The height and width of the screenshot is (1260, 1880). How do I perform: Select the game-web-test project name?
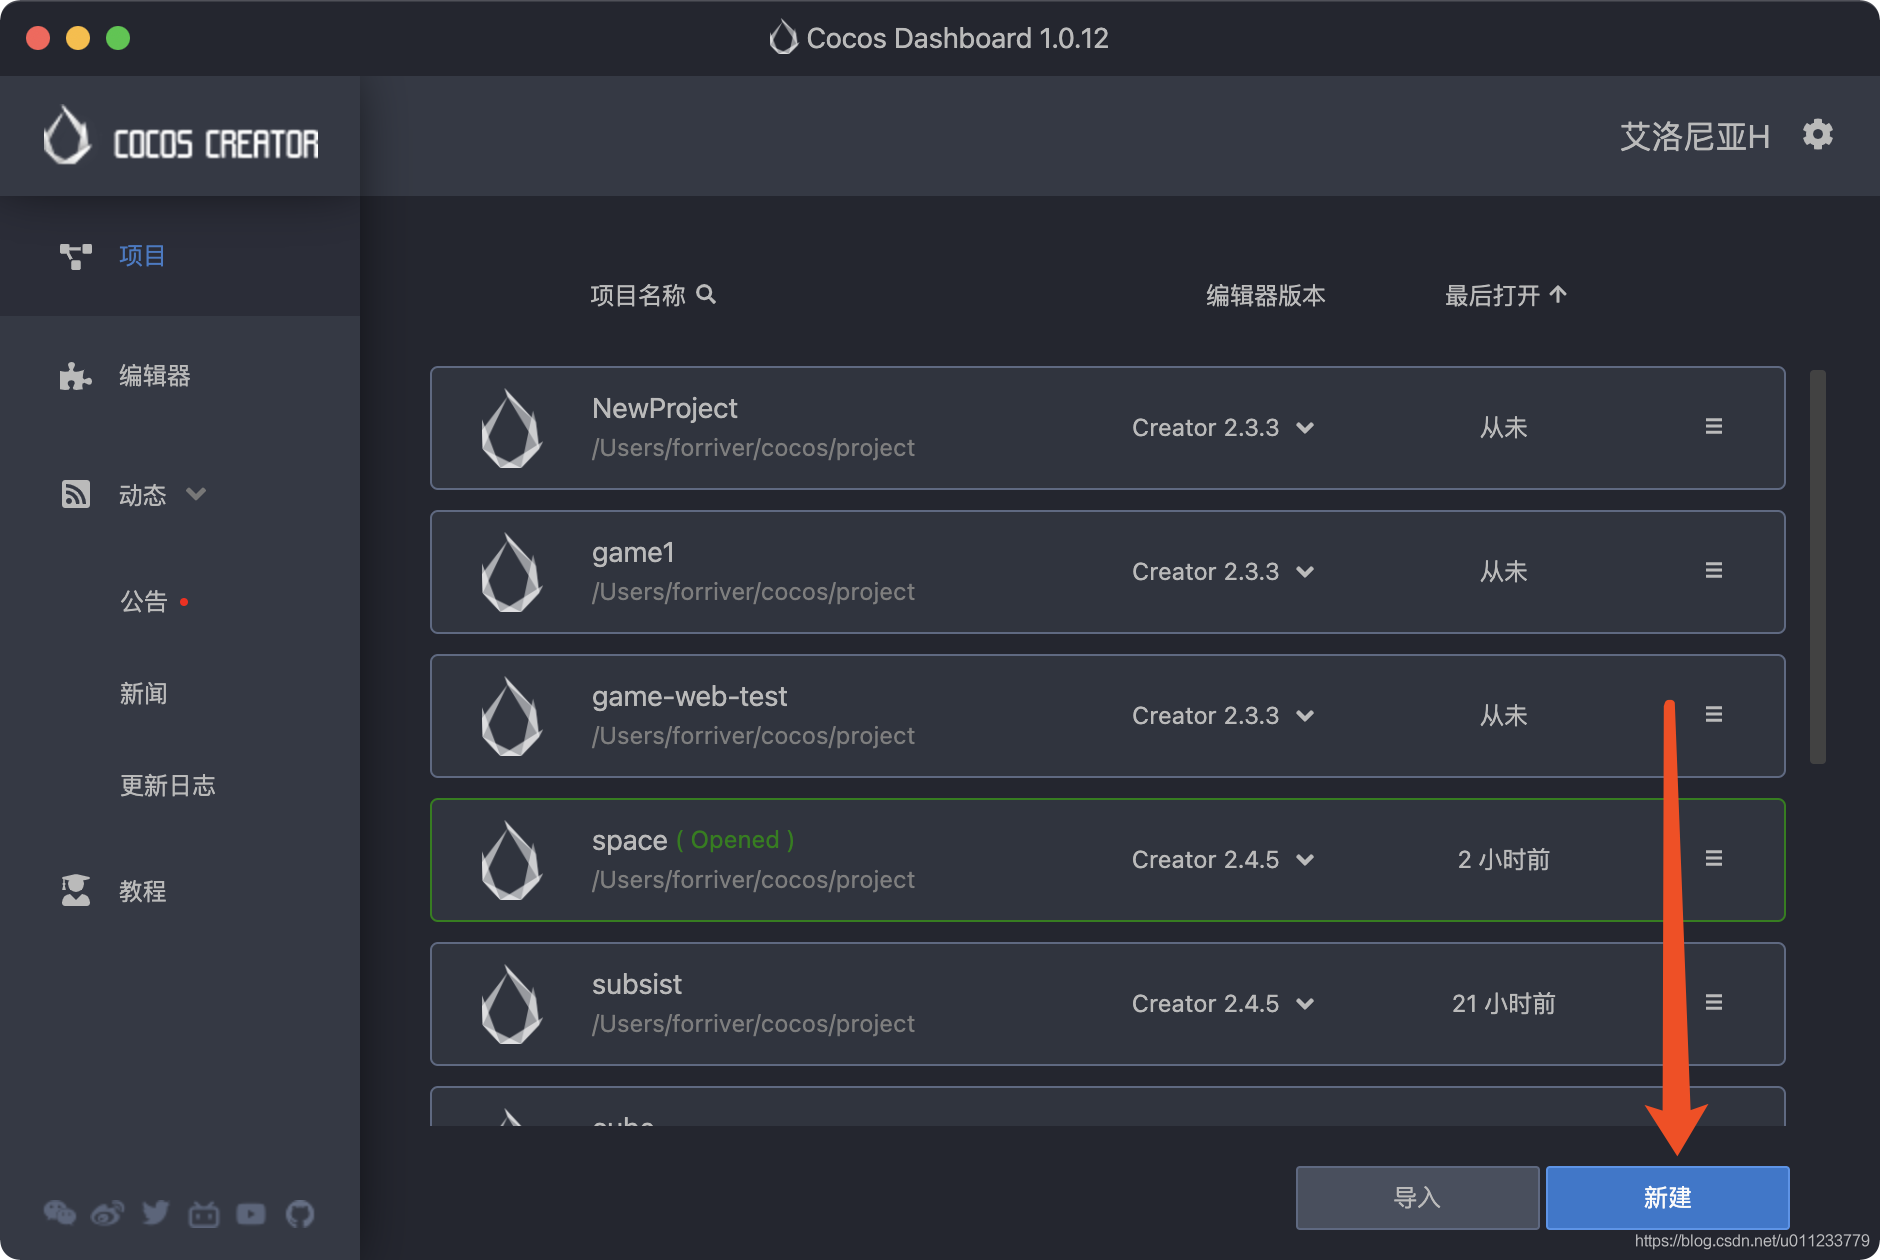[x=689, y=696]
